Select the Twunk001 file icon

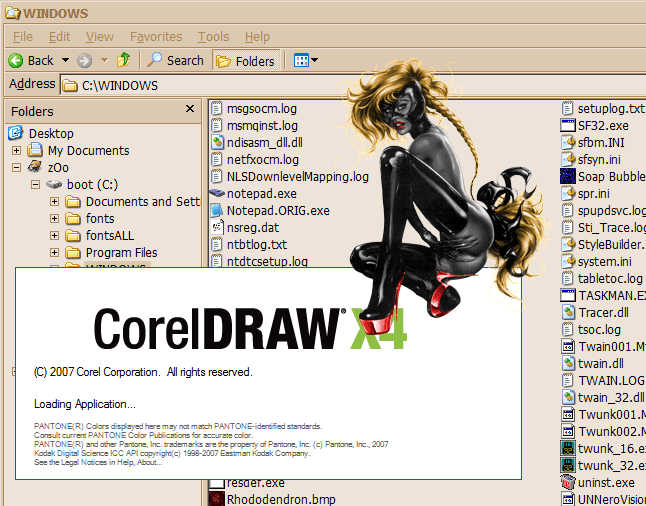(568, 414)
